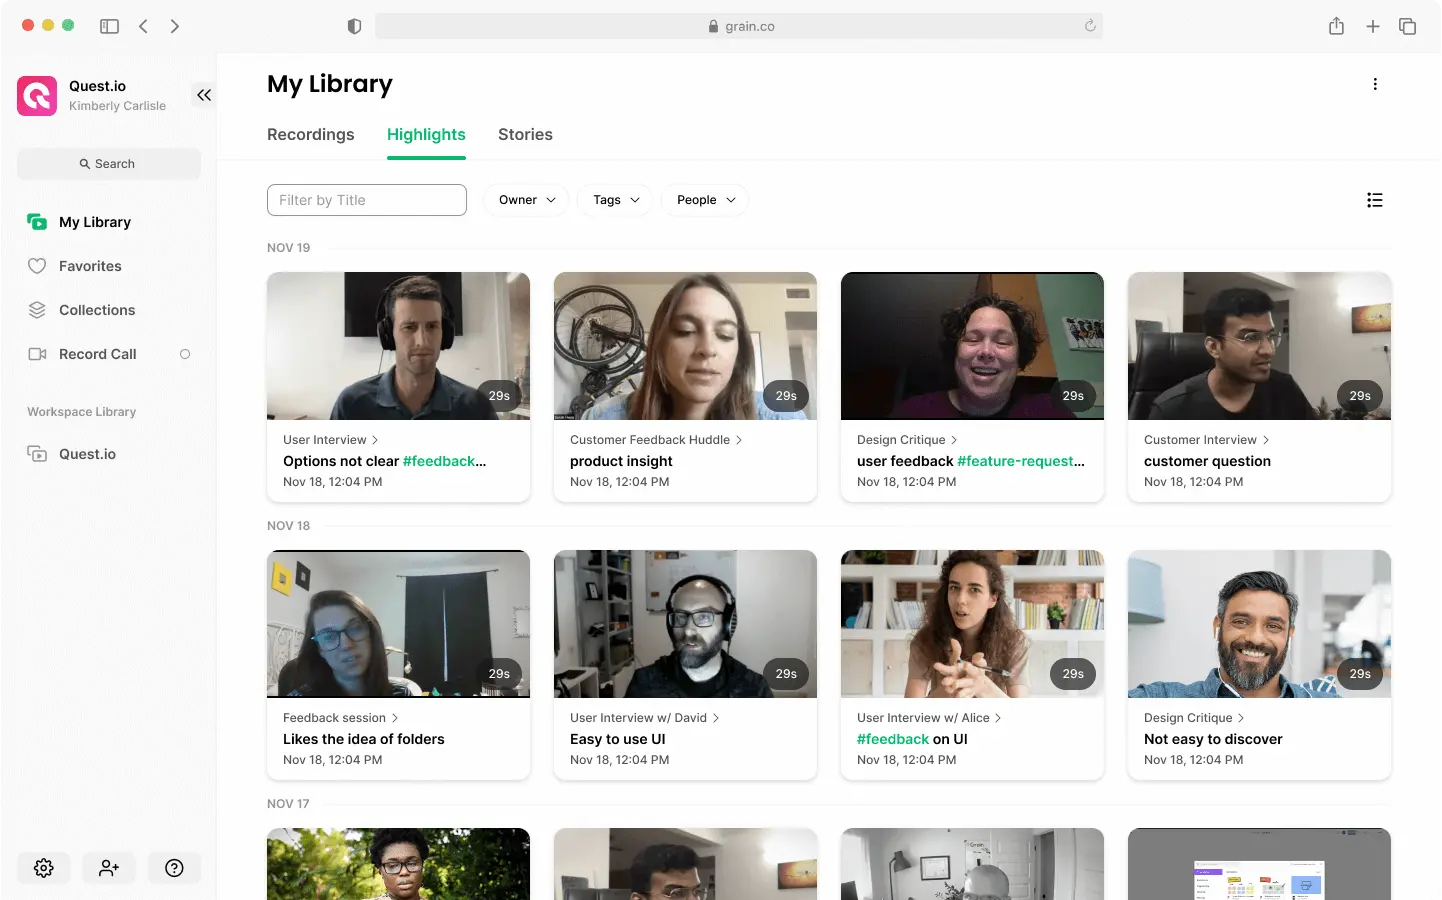
Task: Open 'Options not clear' highlight thumbnail
Action: 398,346
